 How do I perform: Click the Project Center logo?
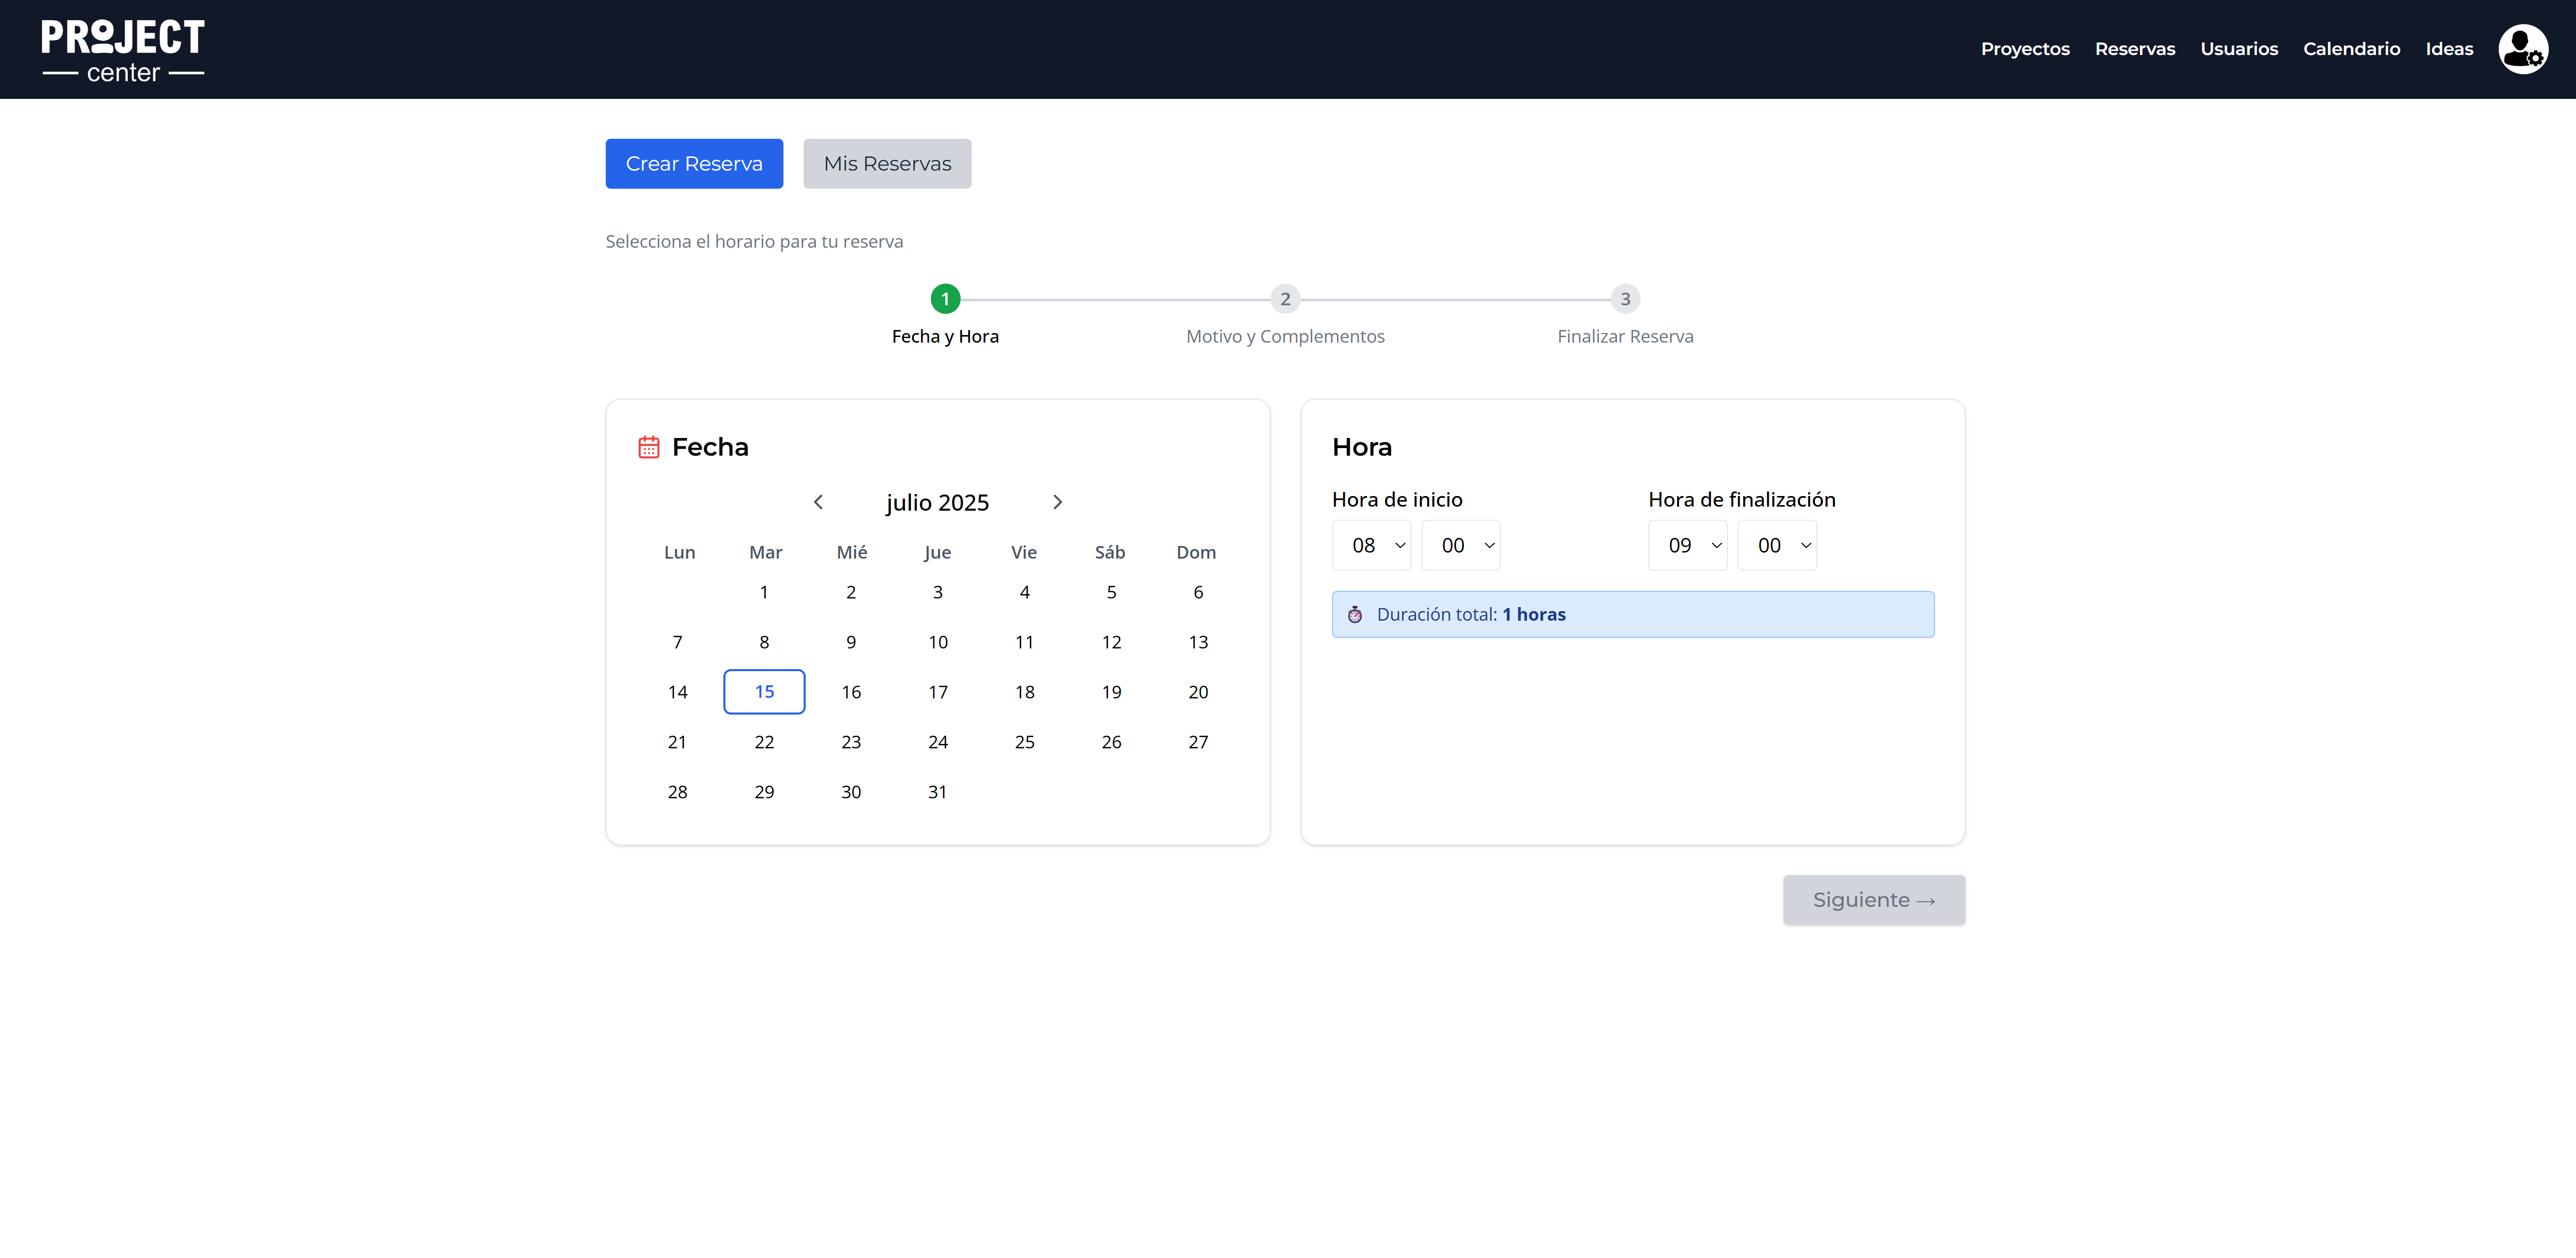tap(123, 50)
